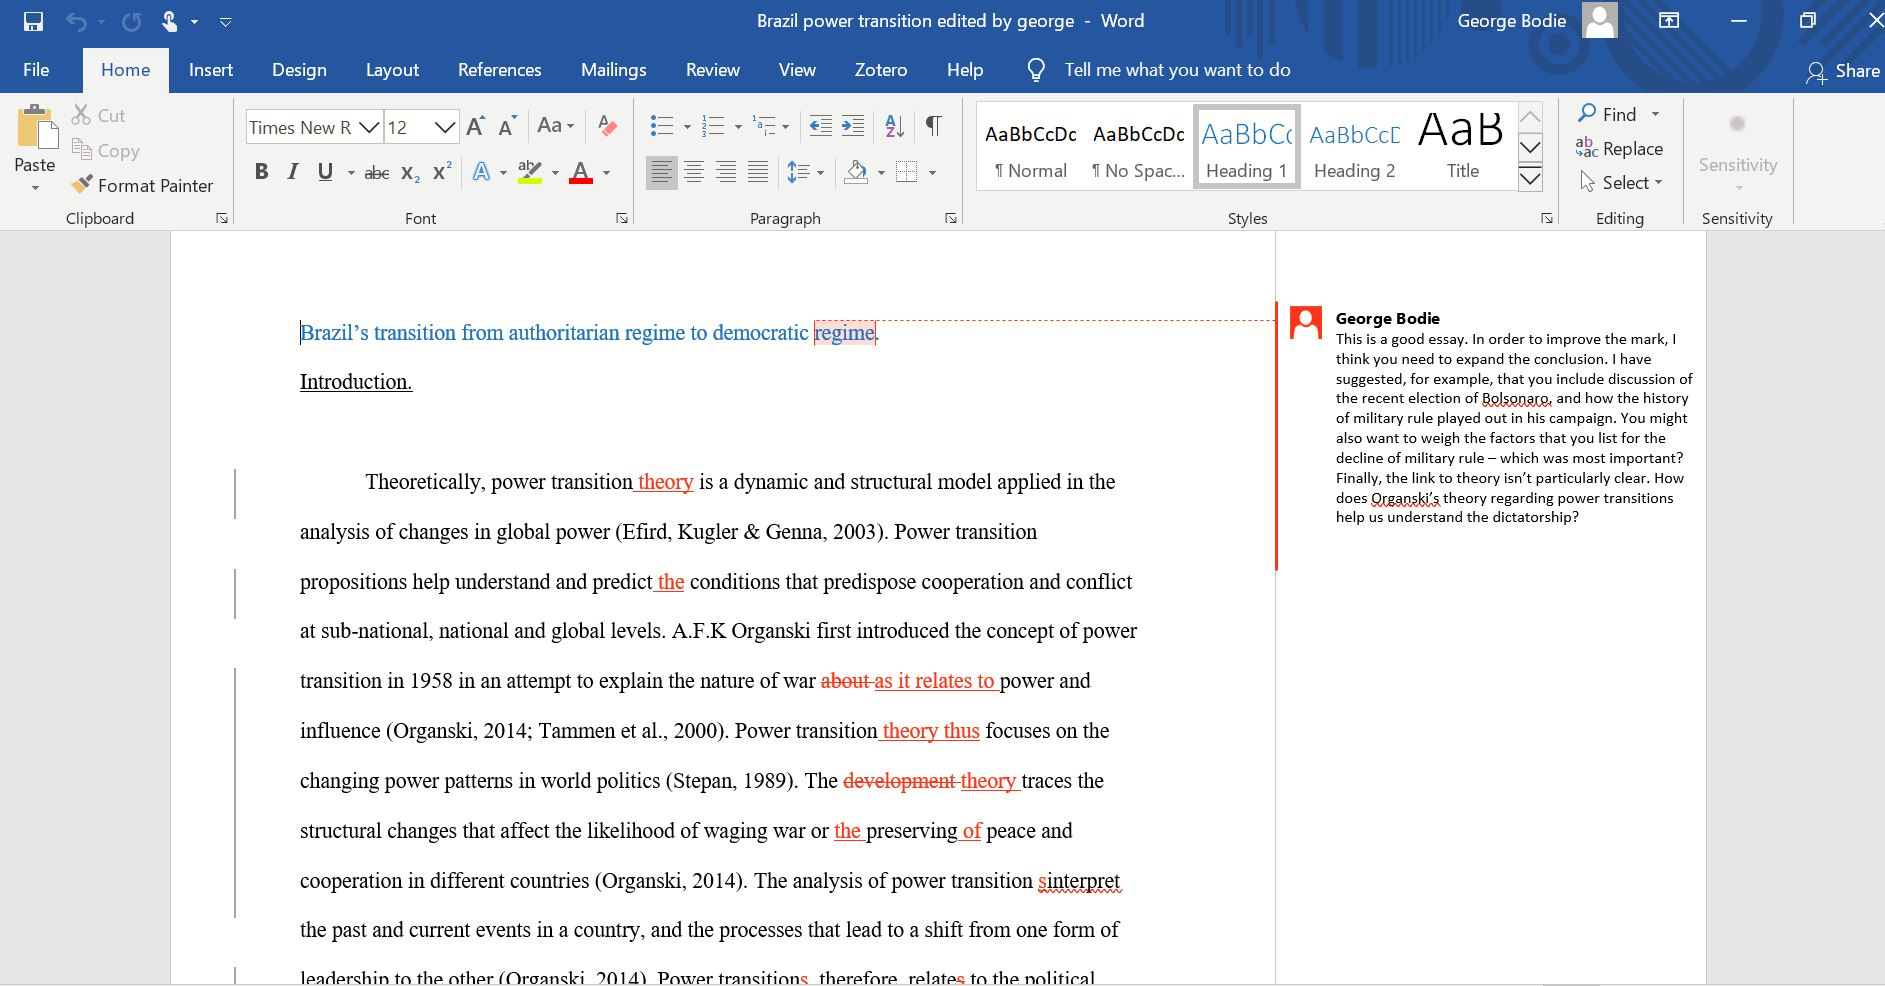Toggle bullet list formatting
Image resolution: width=1885 pixels, height=986 pixels.
pyautogui.click(x=661, y=125)
